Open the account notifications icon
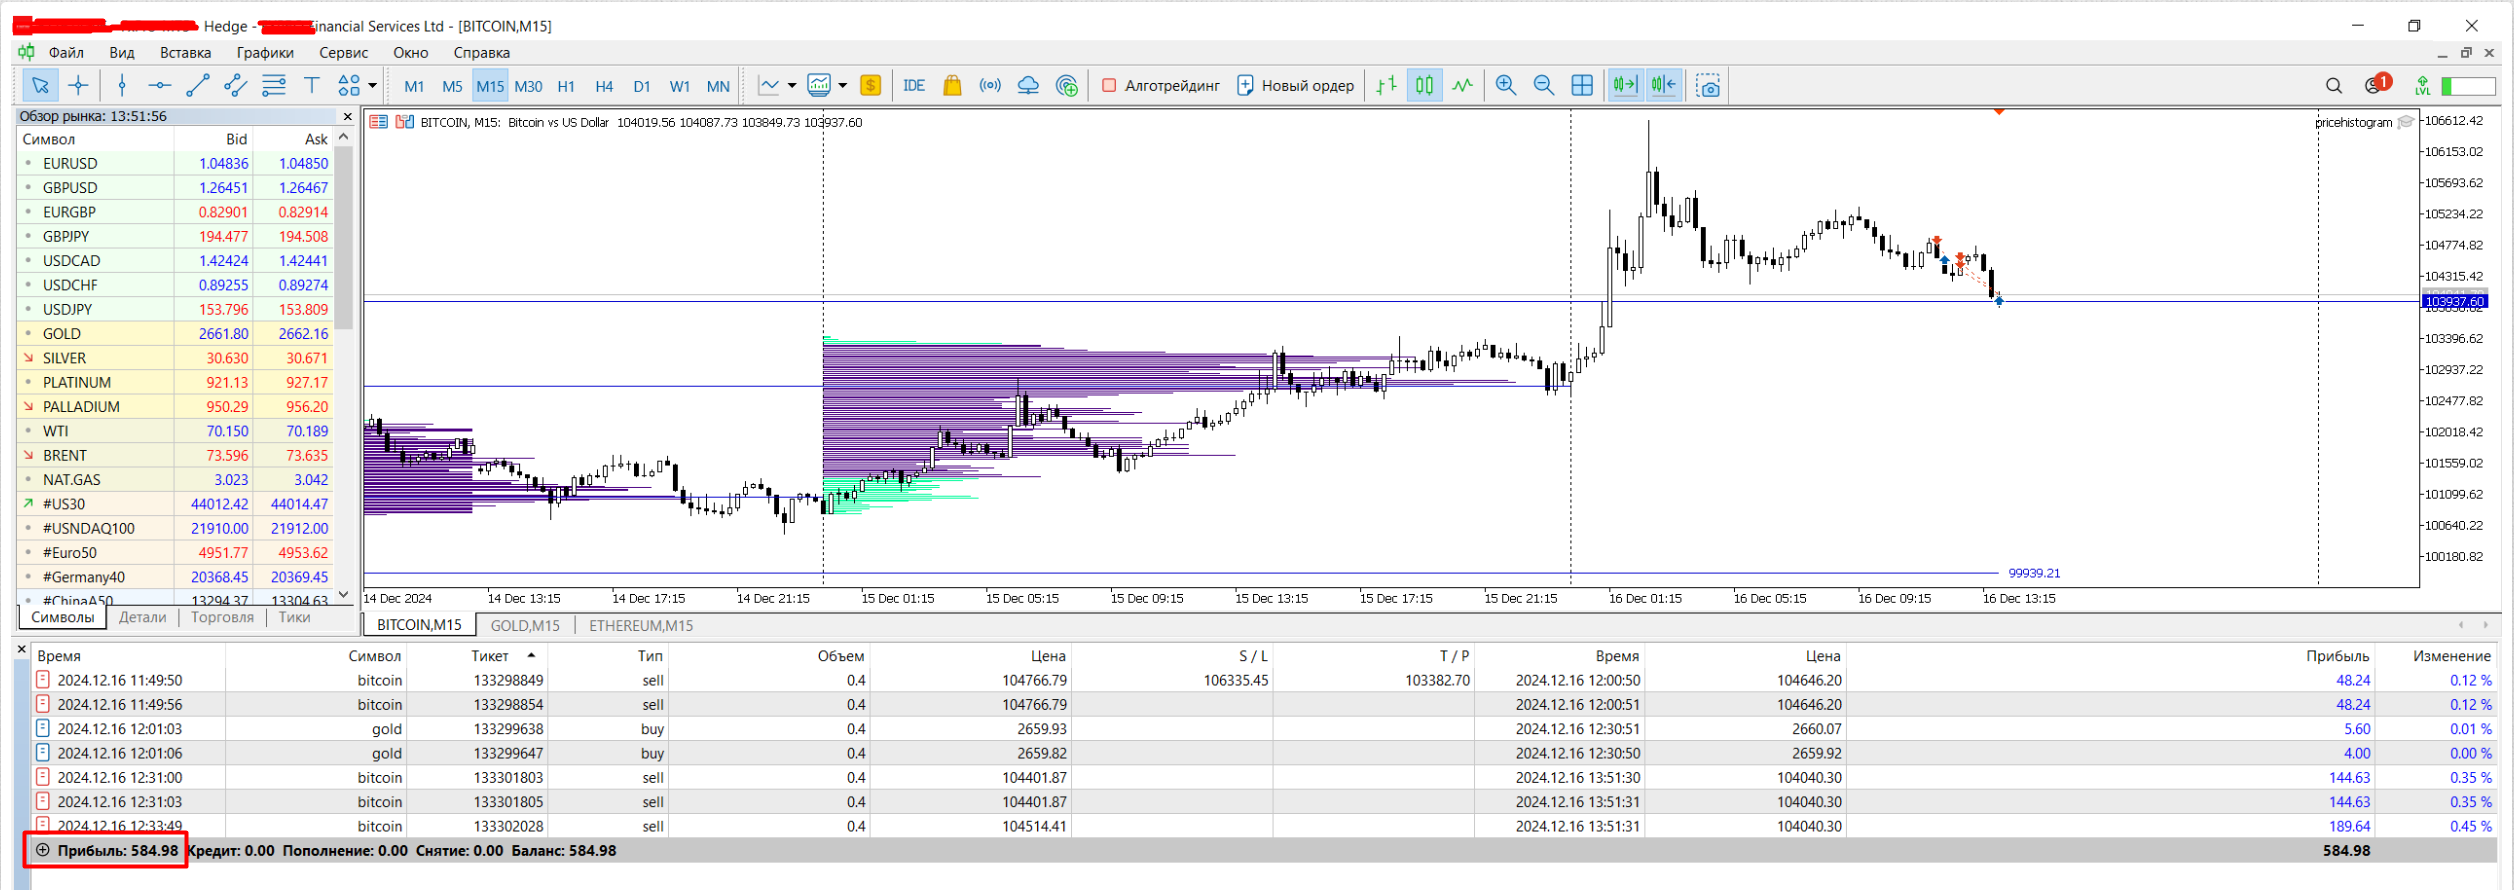This screenshot has height=890, width=2514. click(x=2377, y=85)
